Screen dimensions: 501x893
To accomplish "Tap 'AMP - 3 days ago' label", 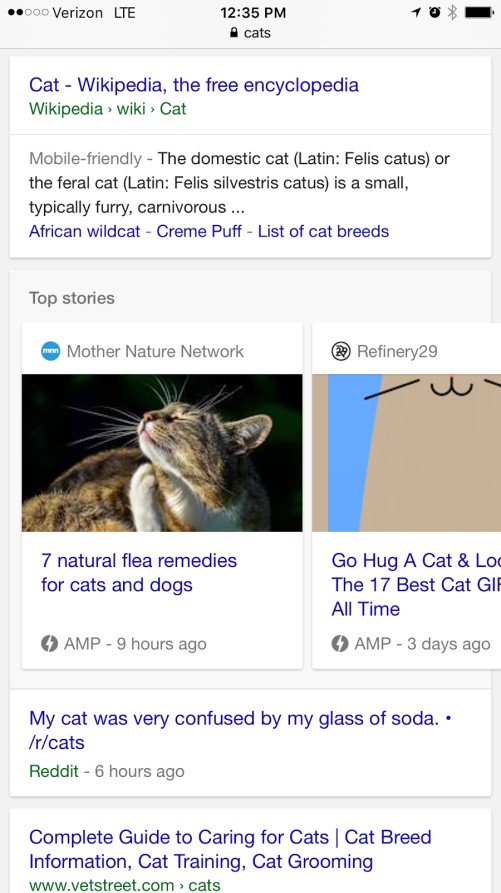I will (x=422, y=644).
